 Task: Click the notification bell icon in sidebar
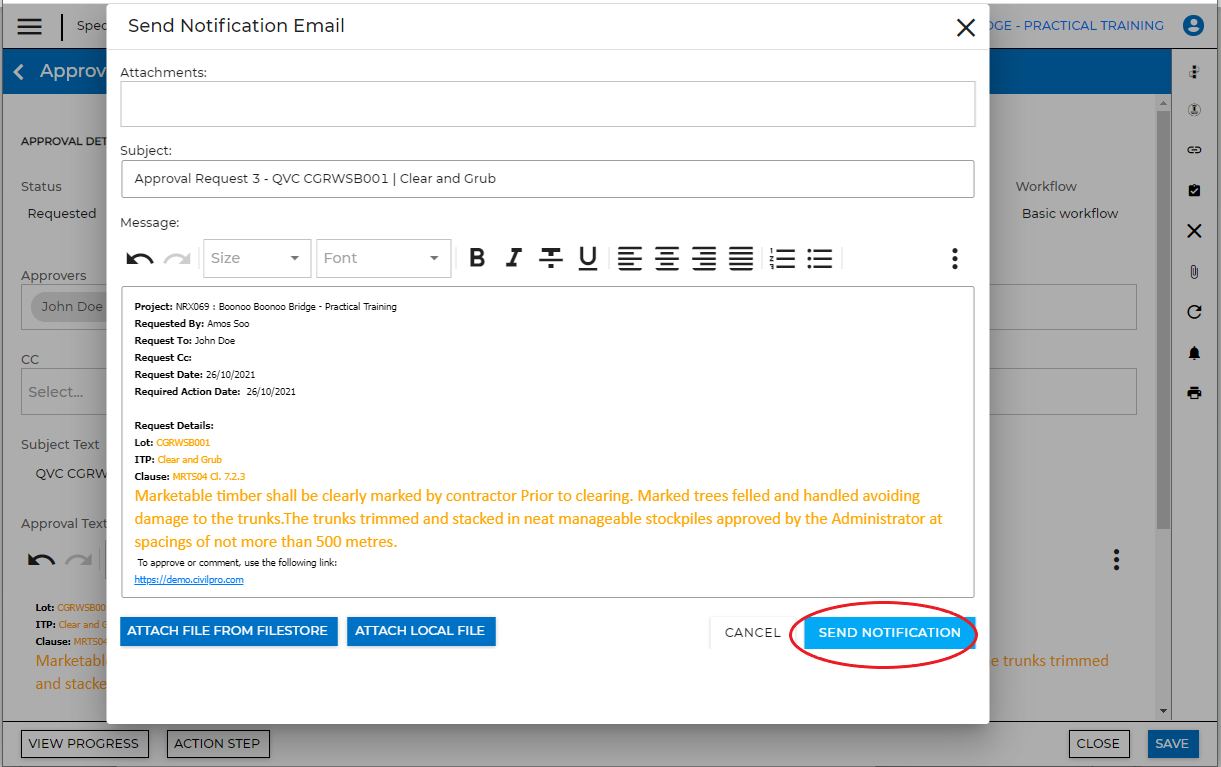(x=1194, y=353)
